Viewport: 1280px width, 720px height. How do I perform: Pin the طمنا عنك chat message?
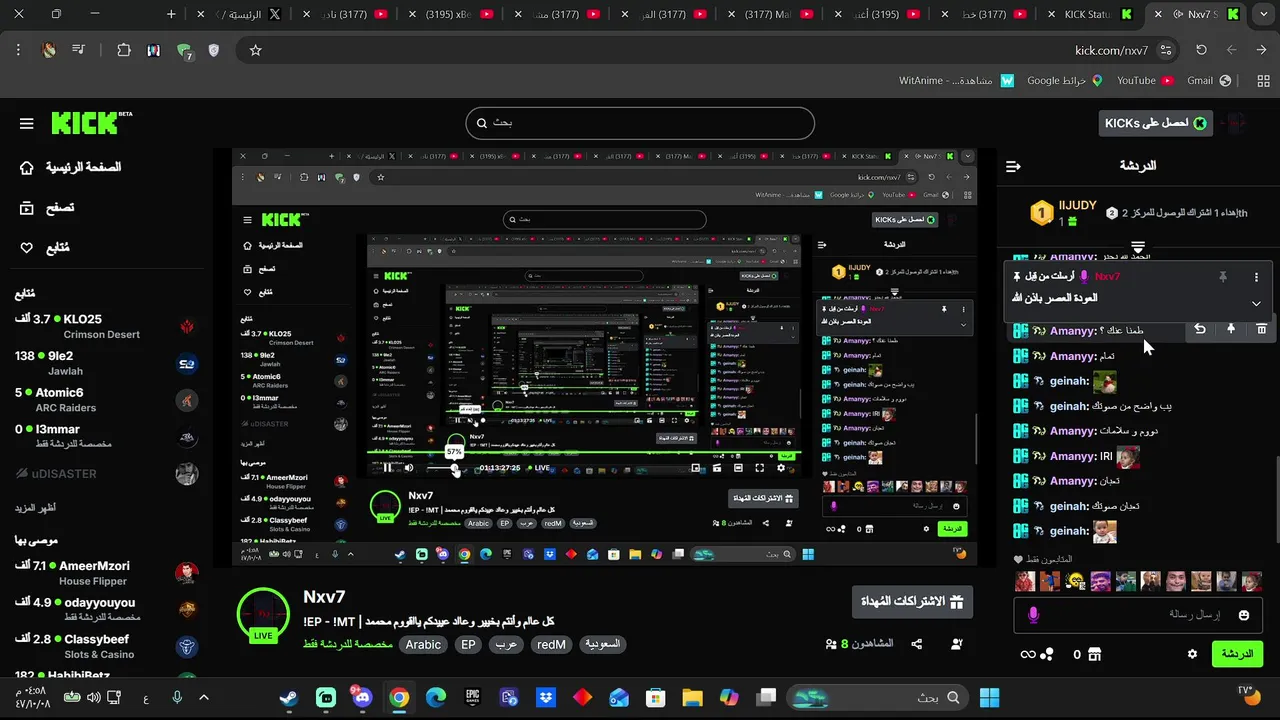pos(1231,329)
